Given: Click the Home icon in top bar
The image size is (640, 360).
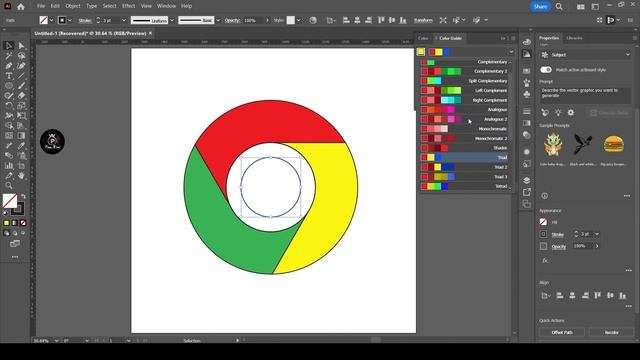Looking at the screenshot, I should tap(21, 7).
